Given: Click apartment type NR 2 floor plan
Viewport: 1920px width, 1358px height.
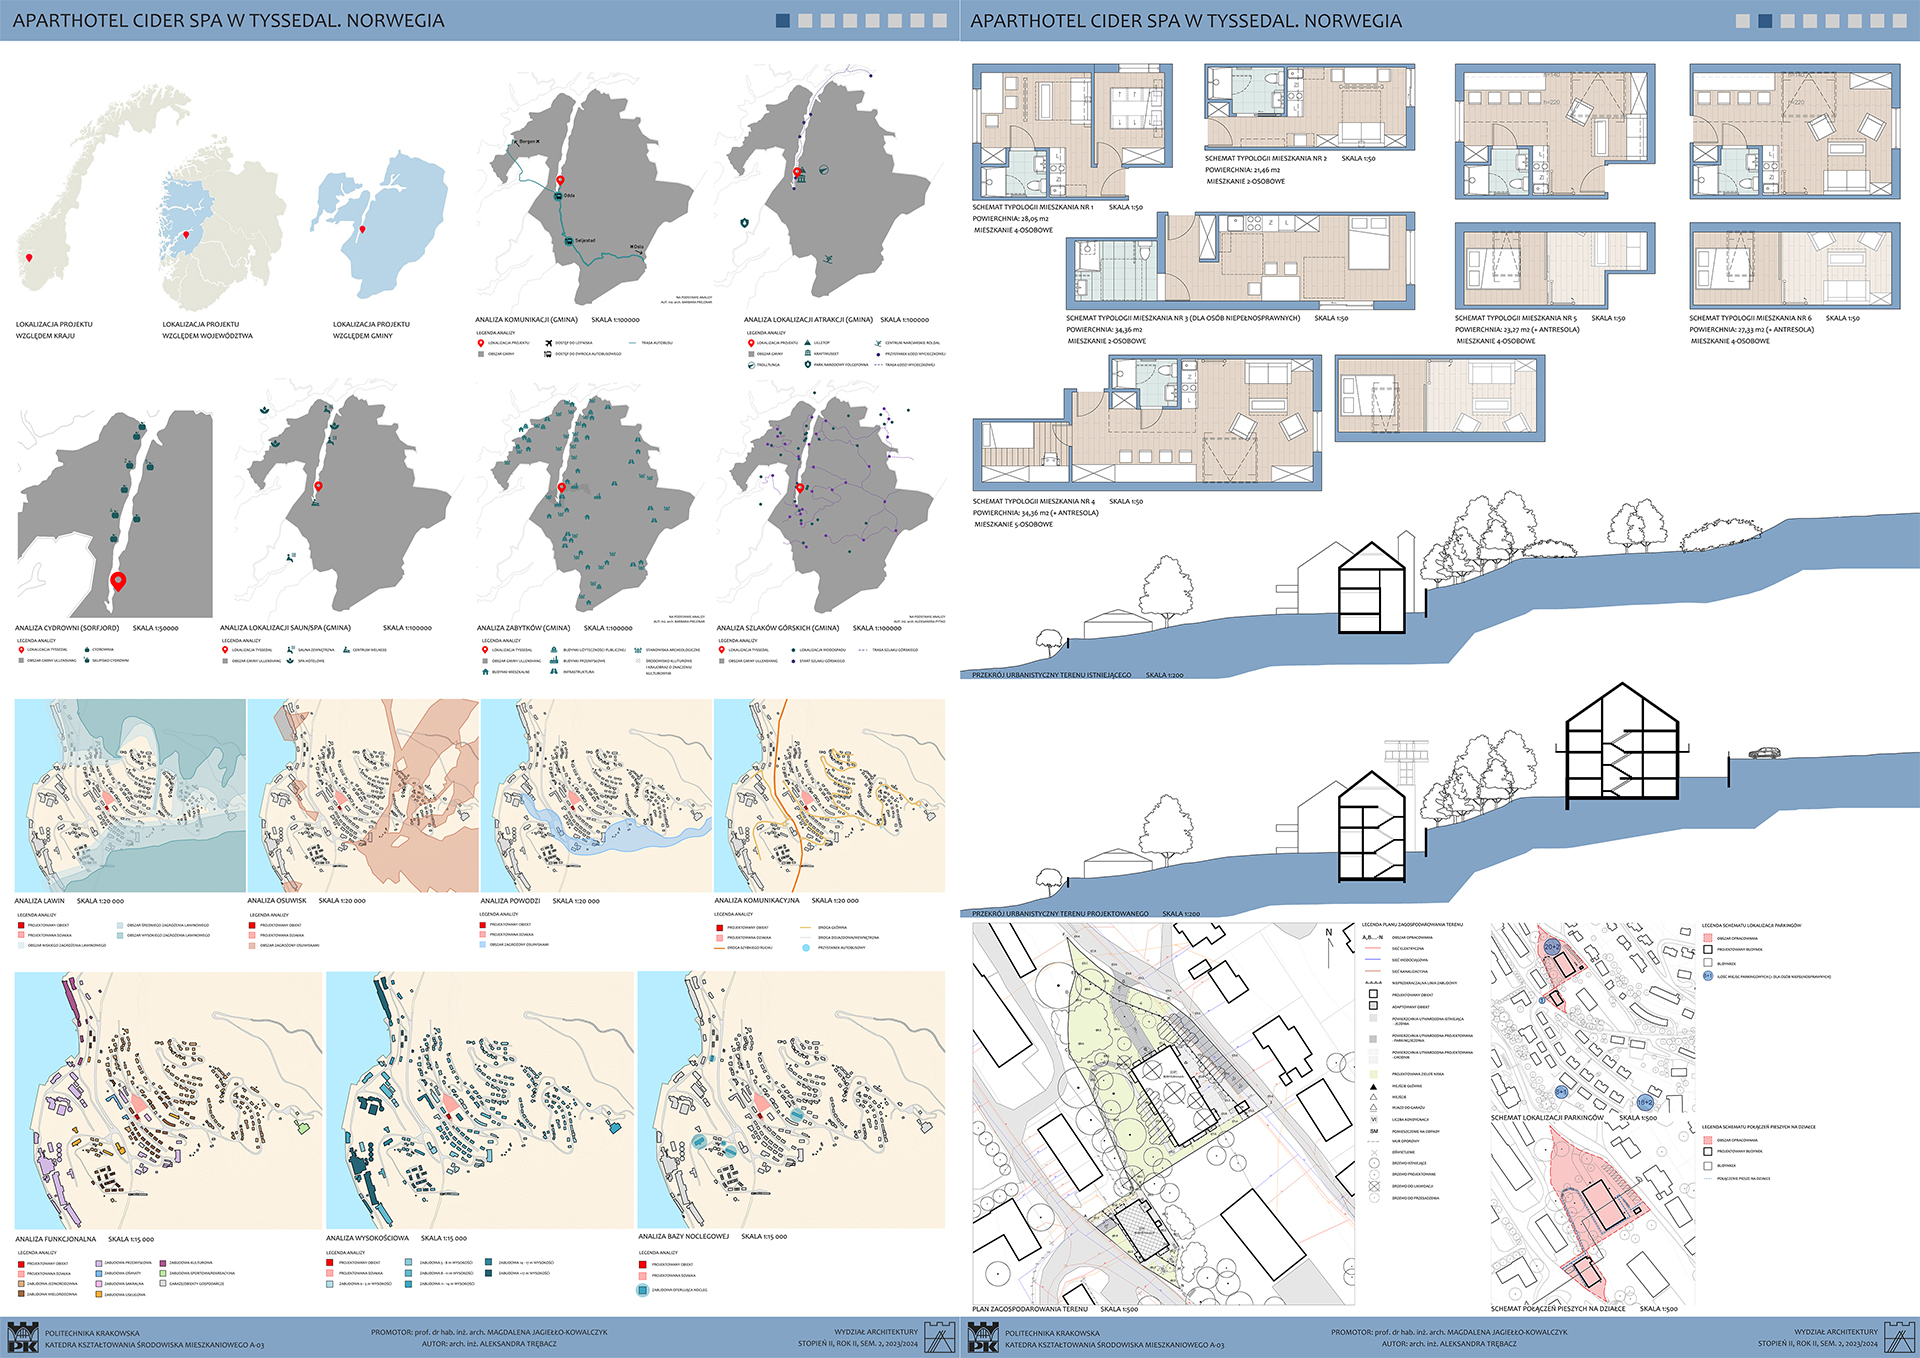Looking at the screenshot, I should 1308,107.
